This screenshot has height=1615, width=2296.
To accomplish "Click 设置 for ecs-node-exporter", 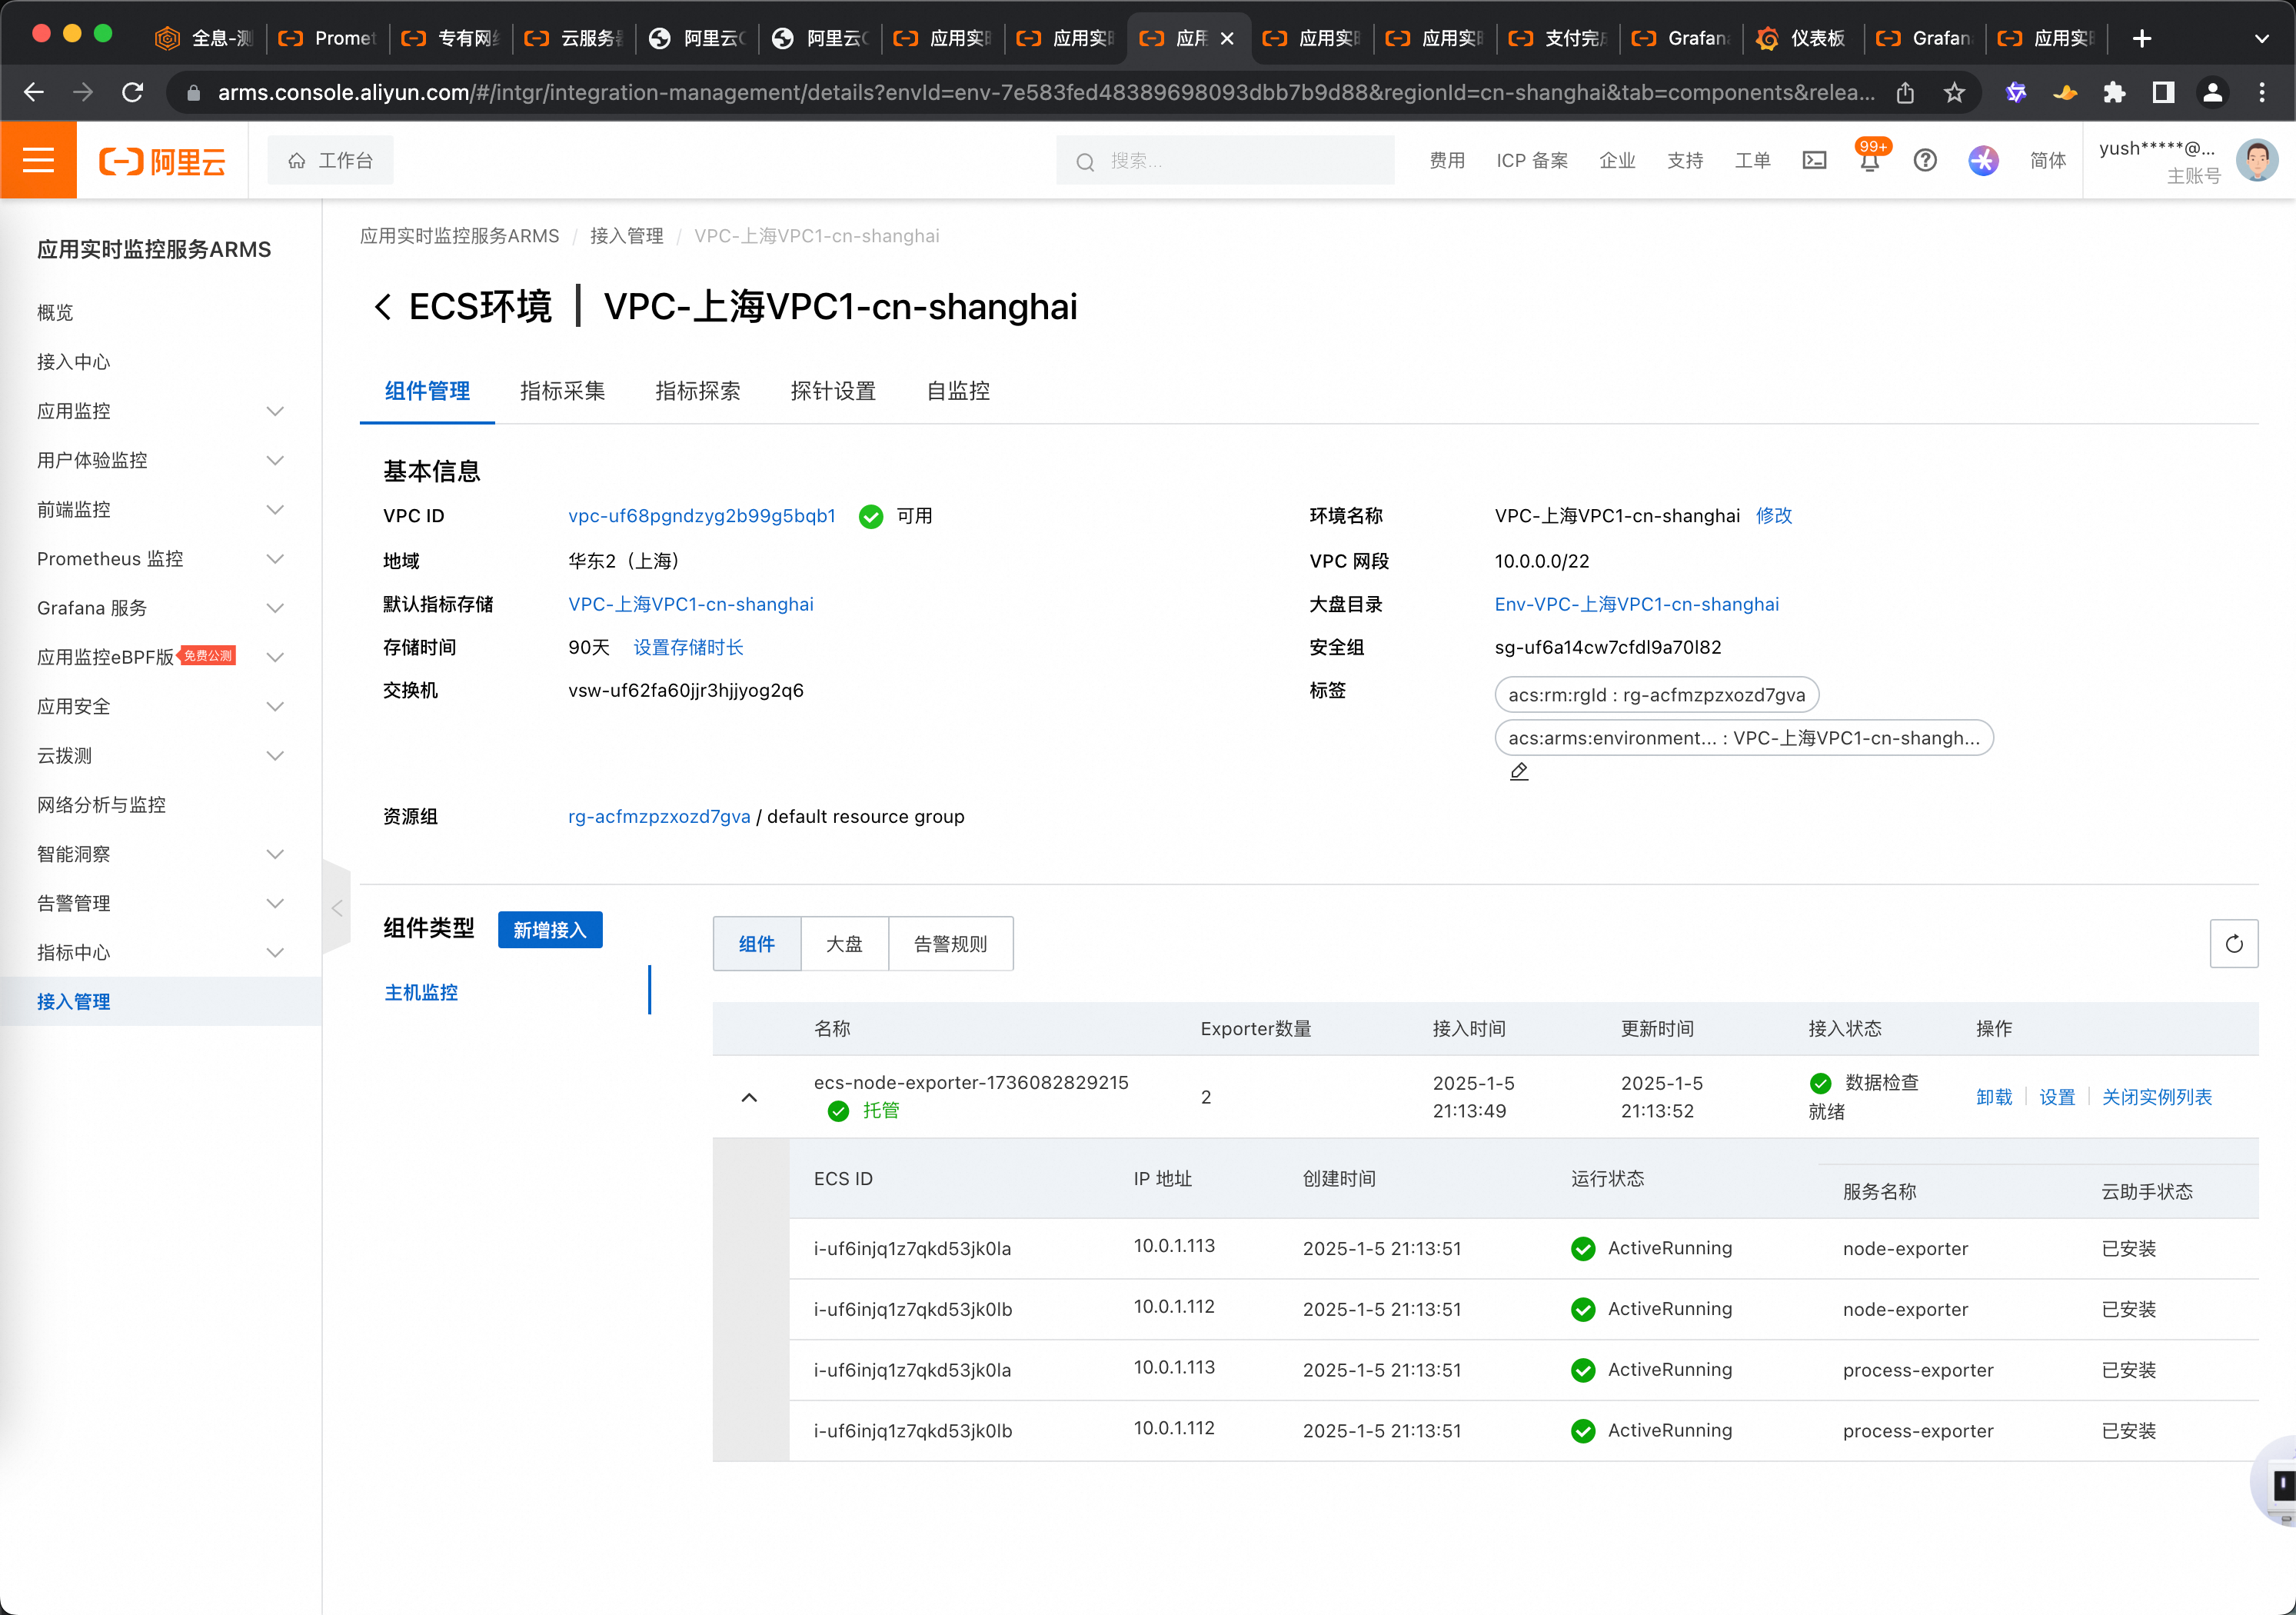I will 2057,1097.
